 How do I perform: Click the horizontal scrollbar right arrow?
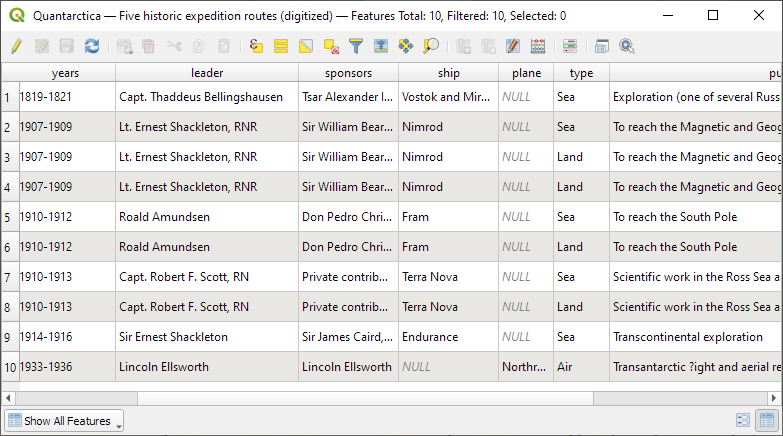pos(774,398)
